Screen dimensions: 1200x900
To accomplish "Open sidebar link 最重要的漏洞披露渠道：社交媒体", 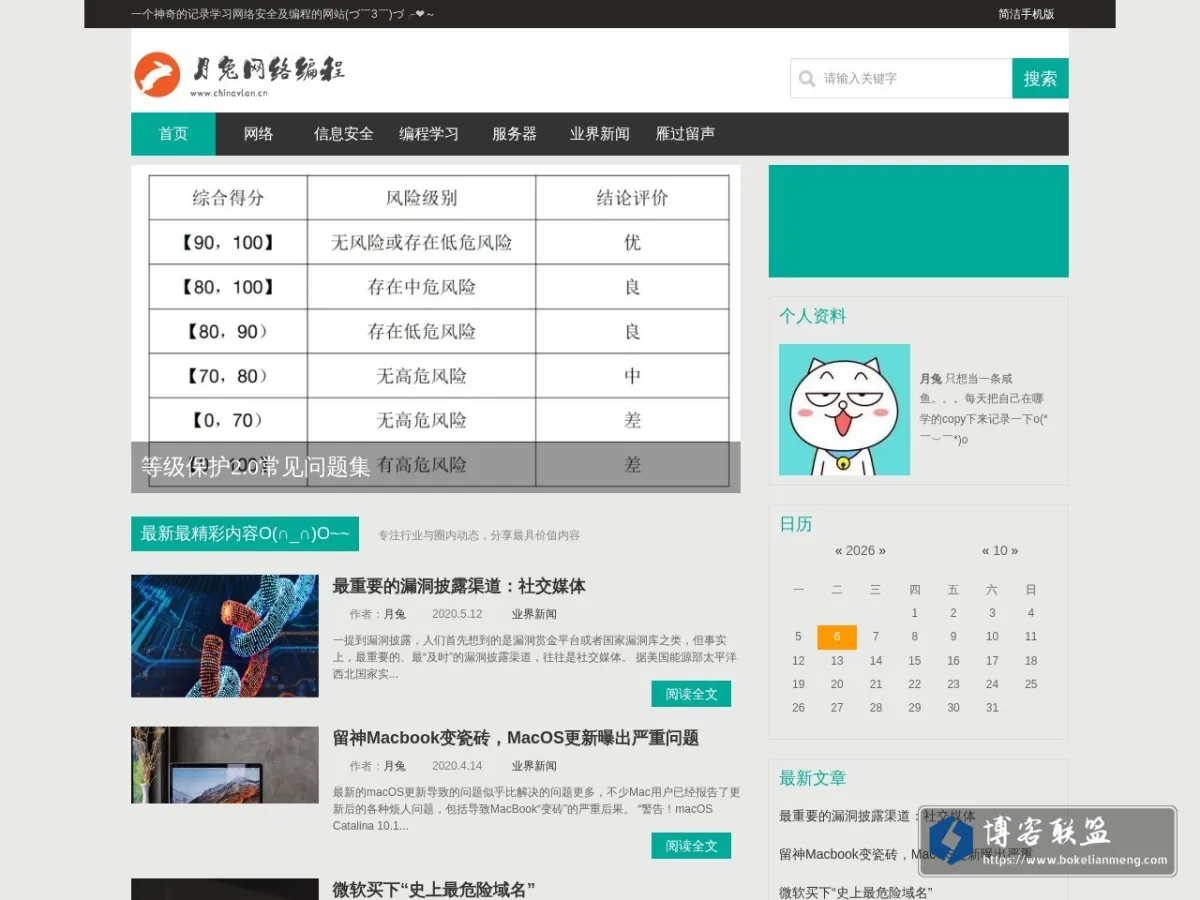I will (877, 816).
